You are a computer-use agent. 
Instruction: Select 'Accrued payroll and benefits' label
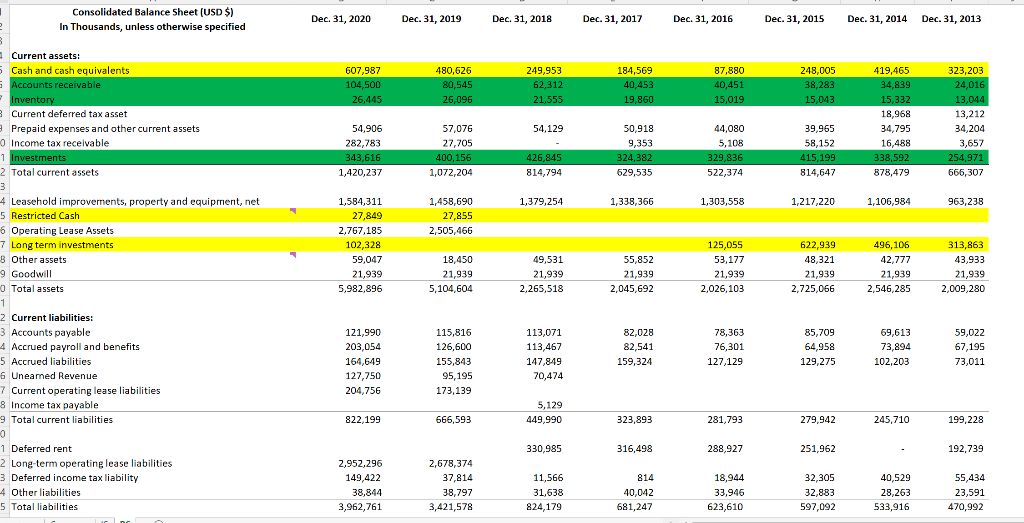(75, 347)
